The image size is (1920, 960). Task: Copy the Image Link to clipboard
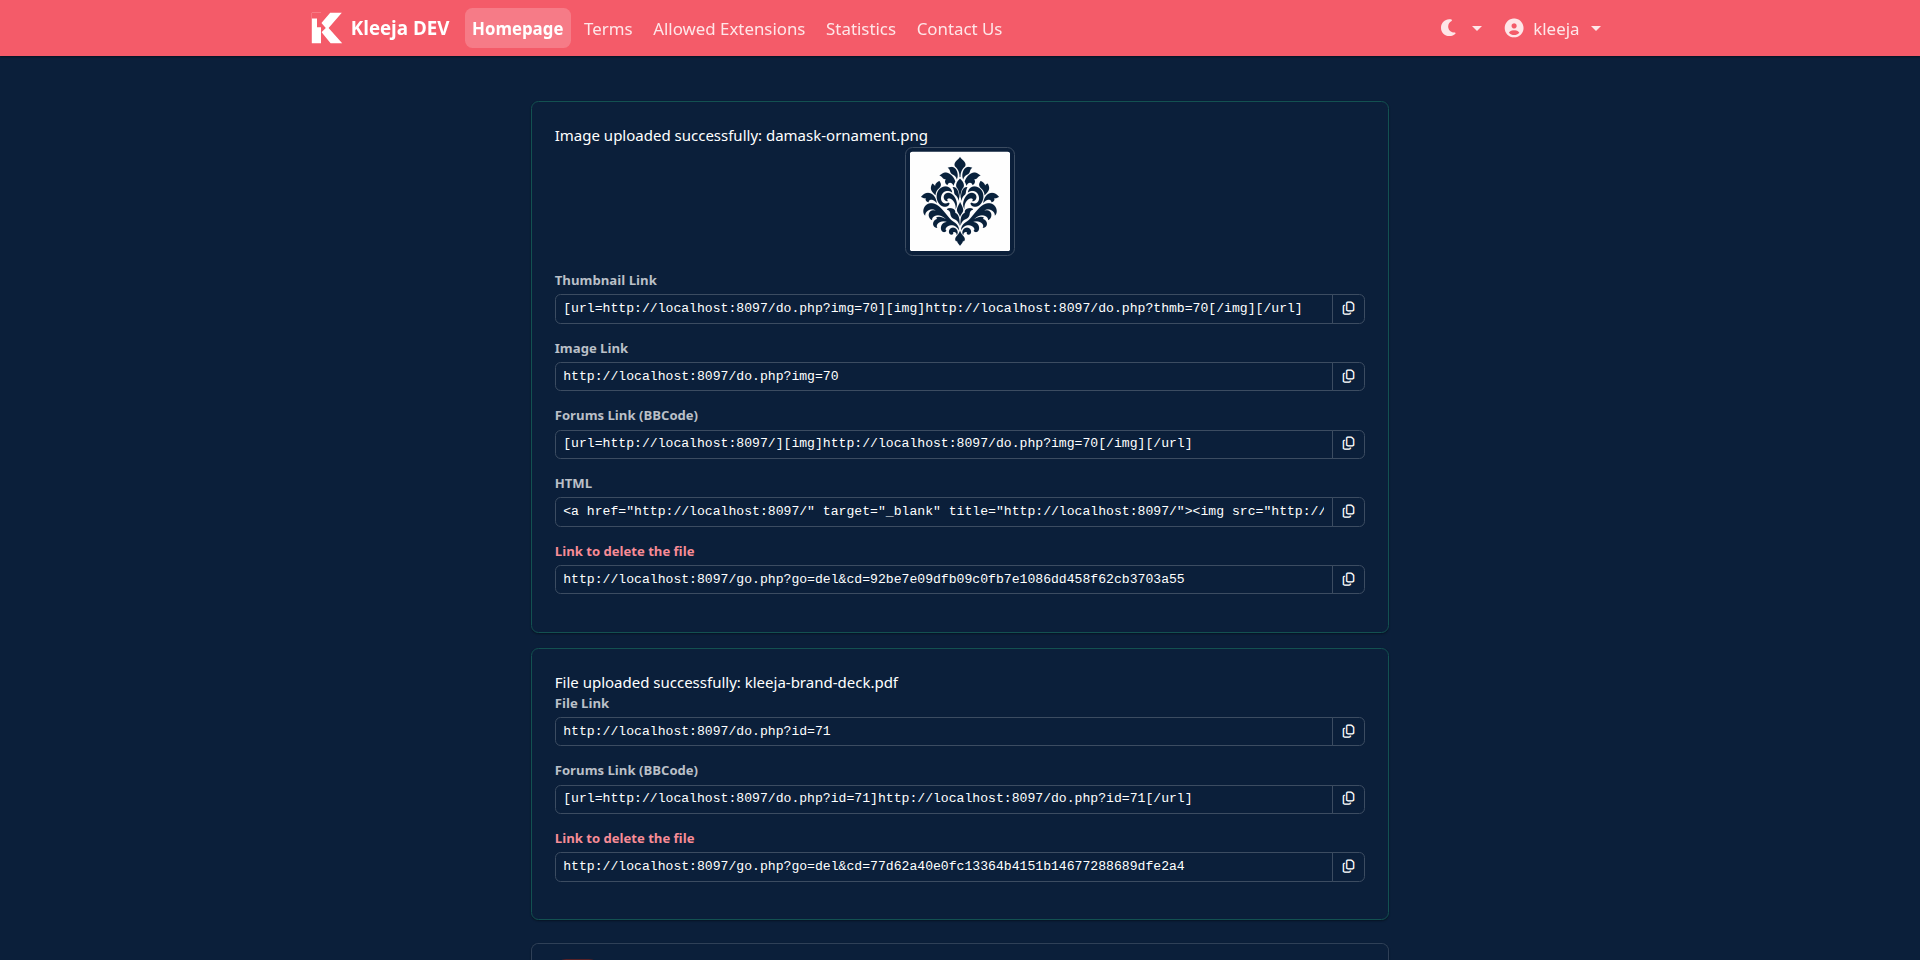click(1348, 376)
